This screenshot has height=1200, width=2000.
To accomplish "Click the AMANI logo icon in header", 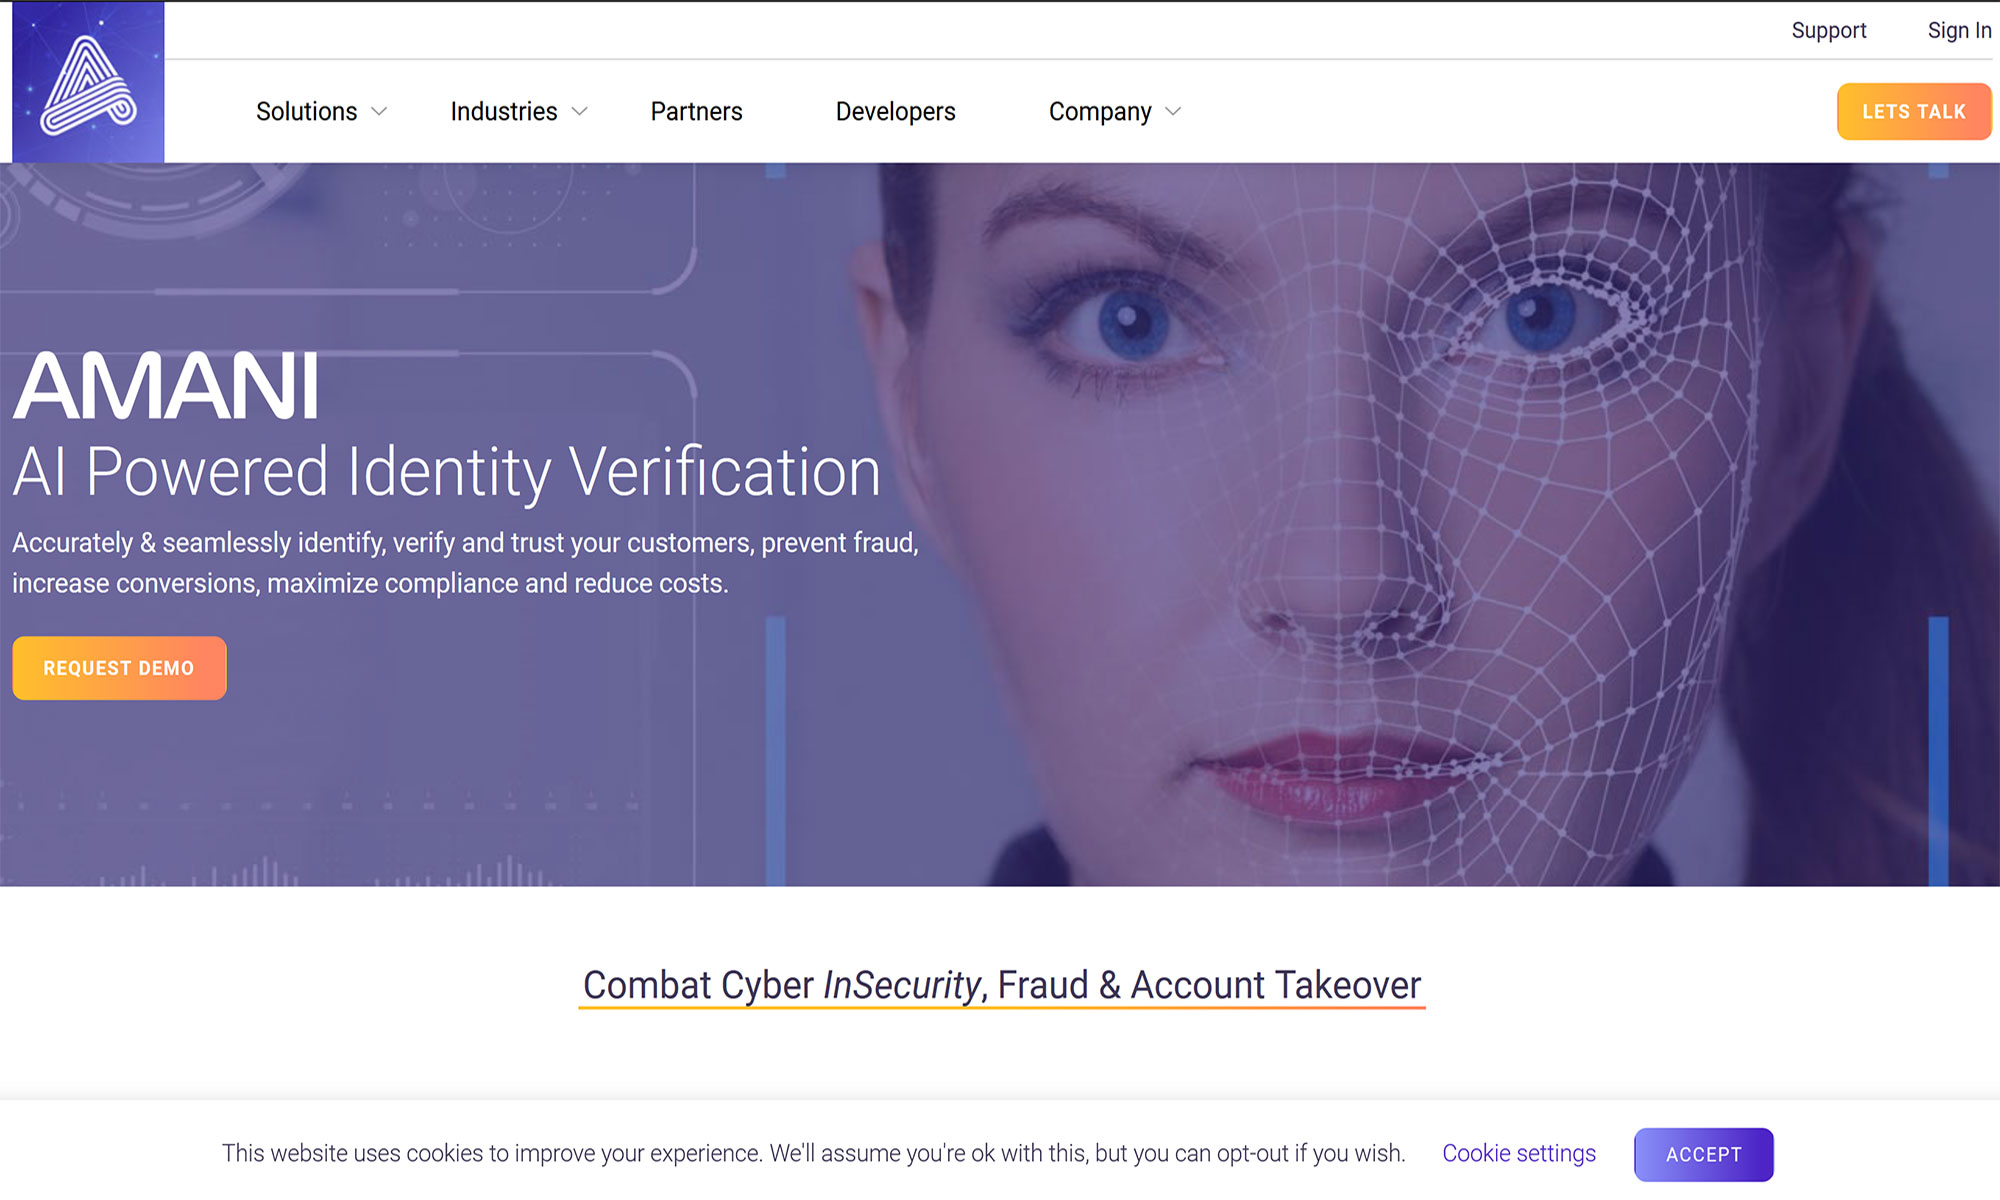I will point(86,81).
